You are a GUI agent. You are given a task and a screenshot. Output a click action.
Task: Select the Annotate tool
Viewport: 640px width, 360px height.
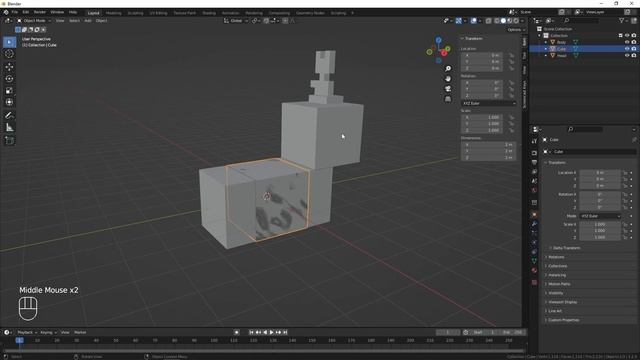pos(9,116)
